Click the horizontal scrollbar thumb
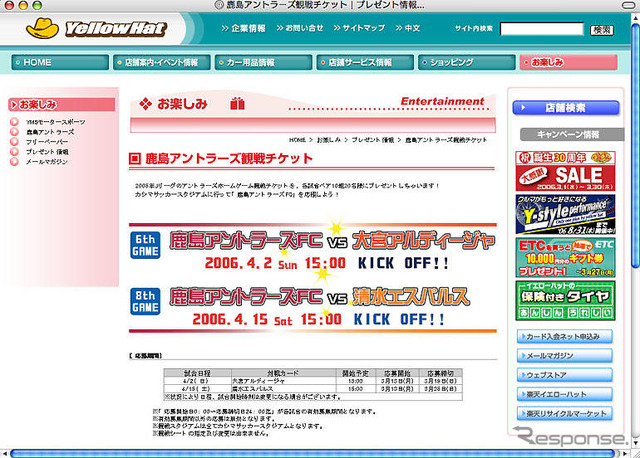Image resolution: width=640 pixels, height=458 pixels. pyautogui.click(x=312, y=454)
